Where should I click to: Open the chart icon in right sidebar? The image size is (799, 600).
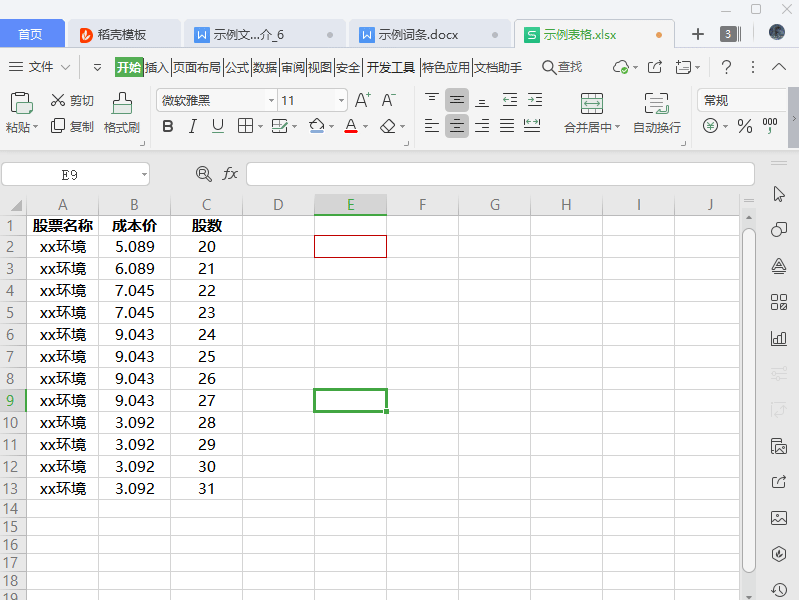tap(779, 338)
